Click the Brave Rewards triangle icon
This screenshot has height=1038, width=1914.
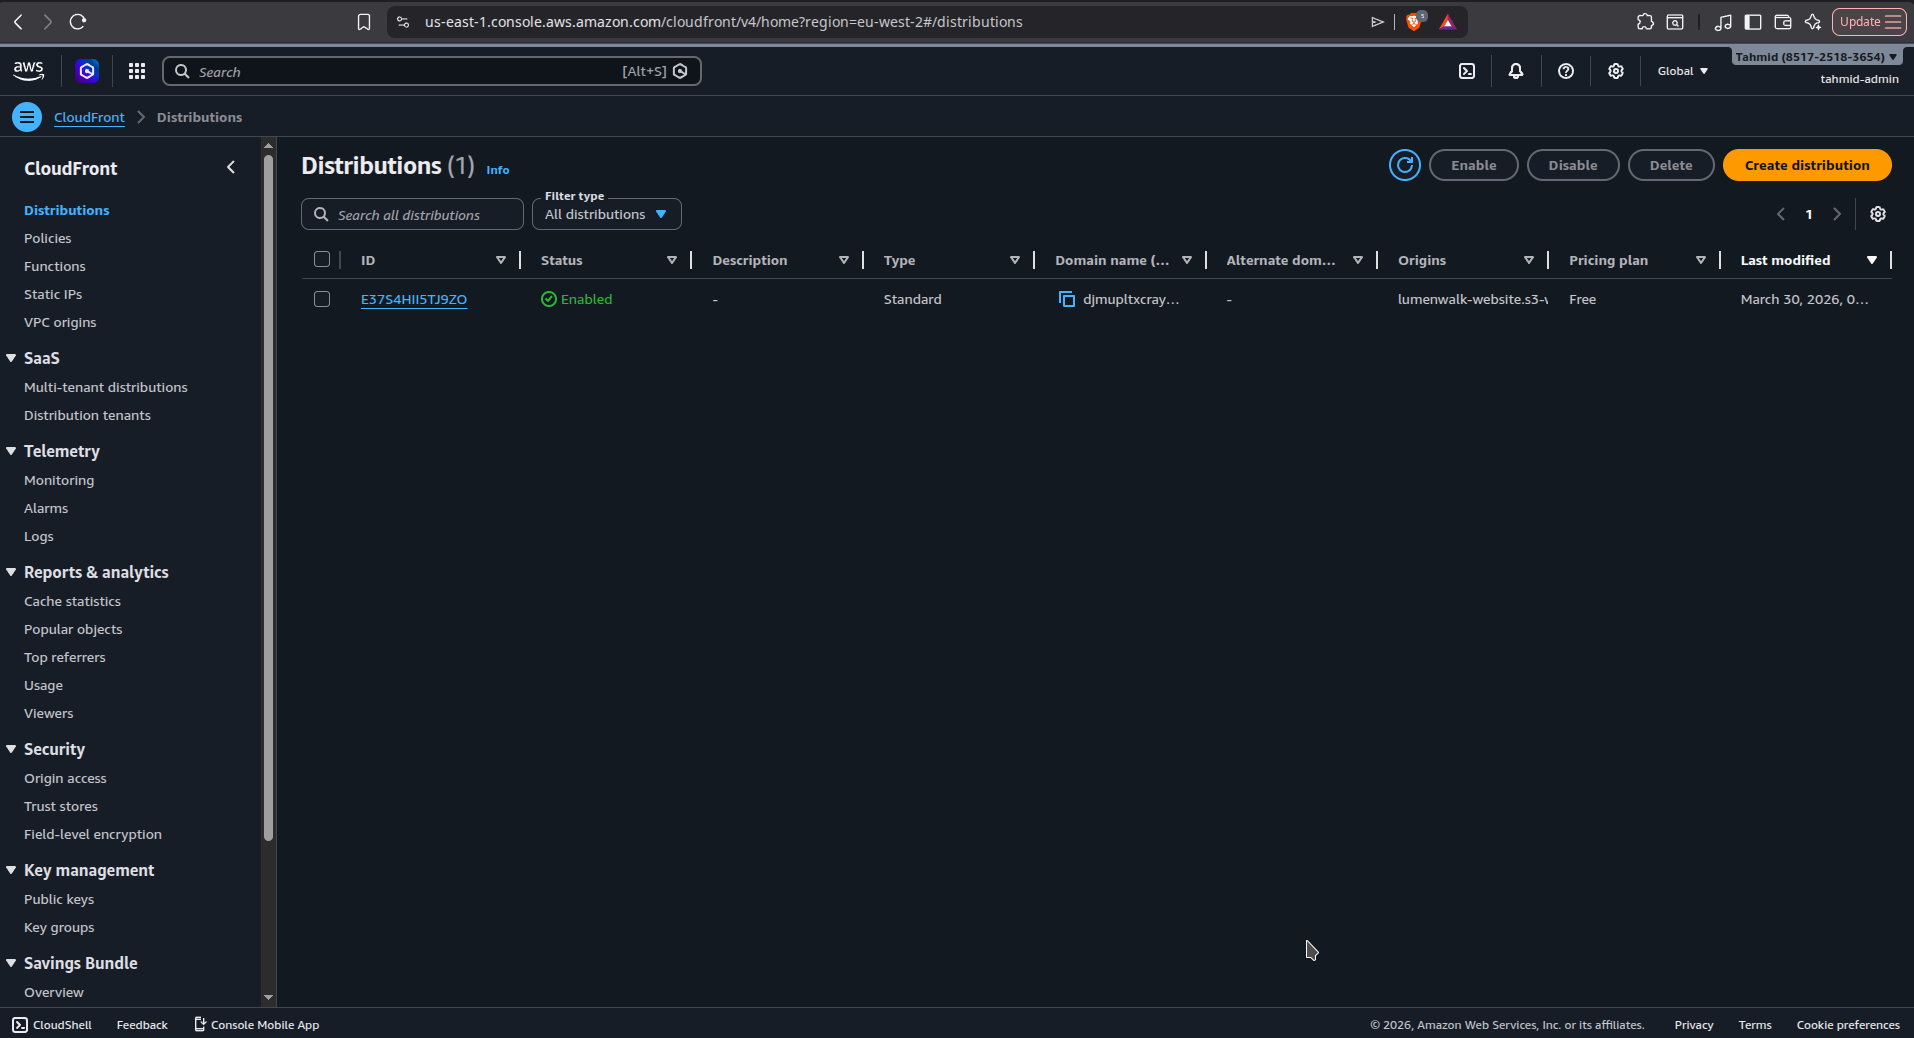[1447, 22]
